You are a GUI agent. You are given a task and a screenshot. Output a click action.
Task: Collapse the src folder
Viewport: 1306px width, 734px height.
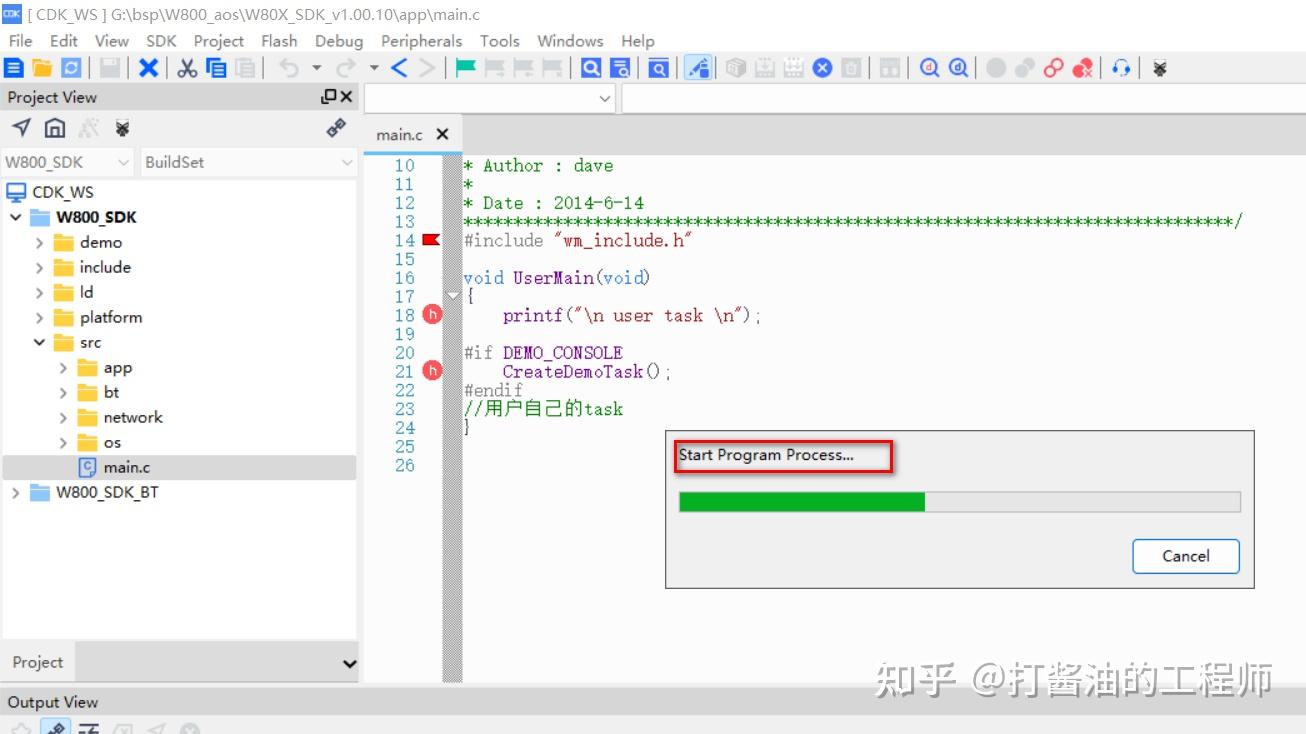(x=39, y=342)
